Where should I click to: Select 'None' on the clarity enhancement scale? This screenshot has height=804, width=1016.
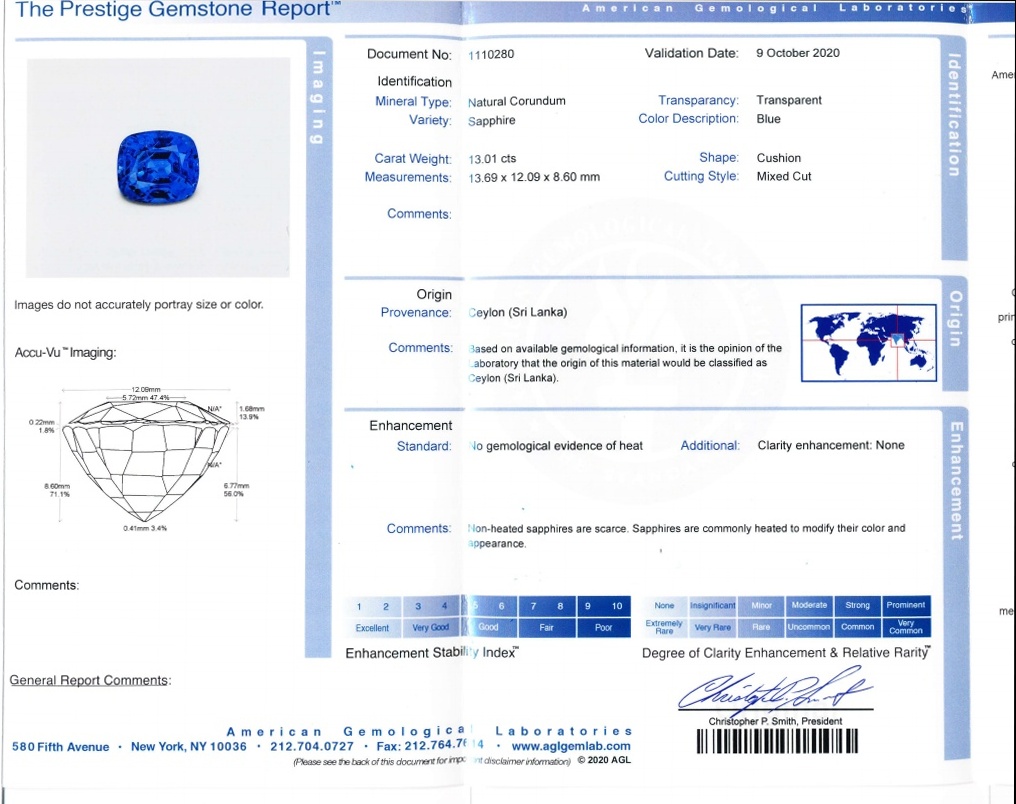click(x=665, y=605)
